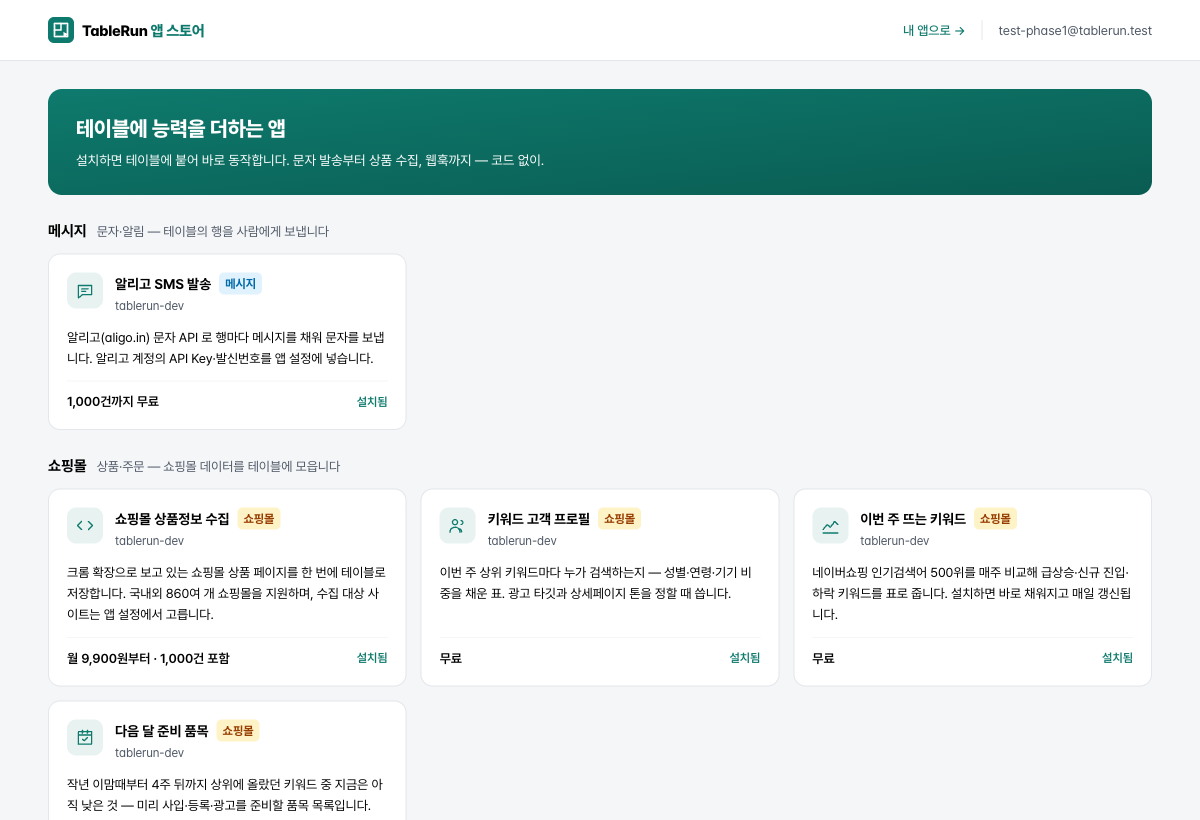Click the 쇼핑몰 tag on 키워드 고객 프로필
1200x820 pixels.
click(x=619, y=519)
